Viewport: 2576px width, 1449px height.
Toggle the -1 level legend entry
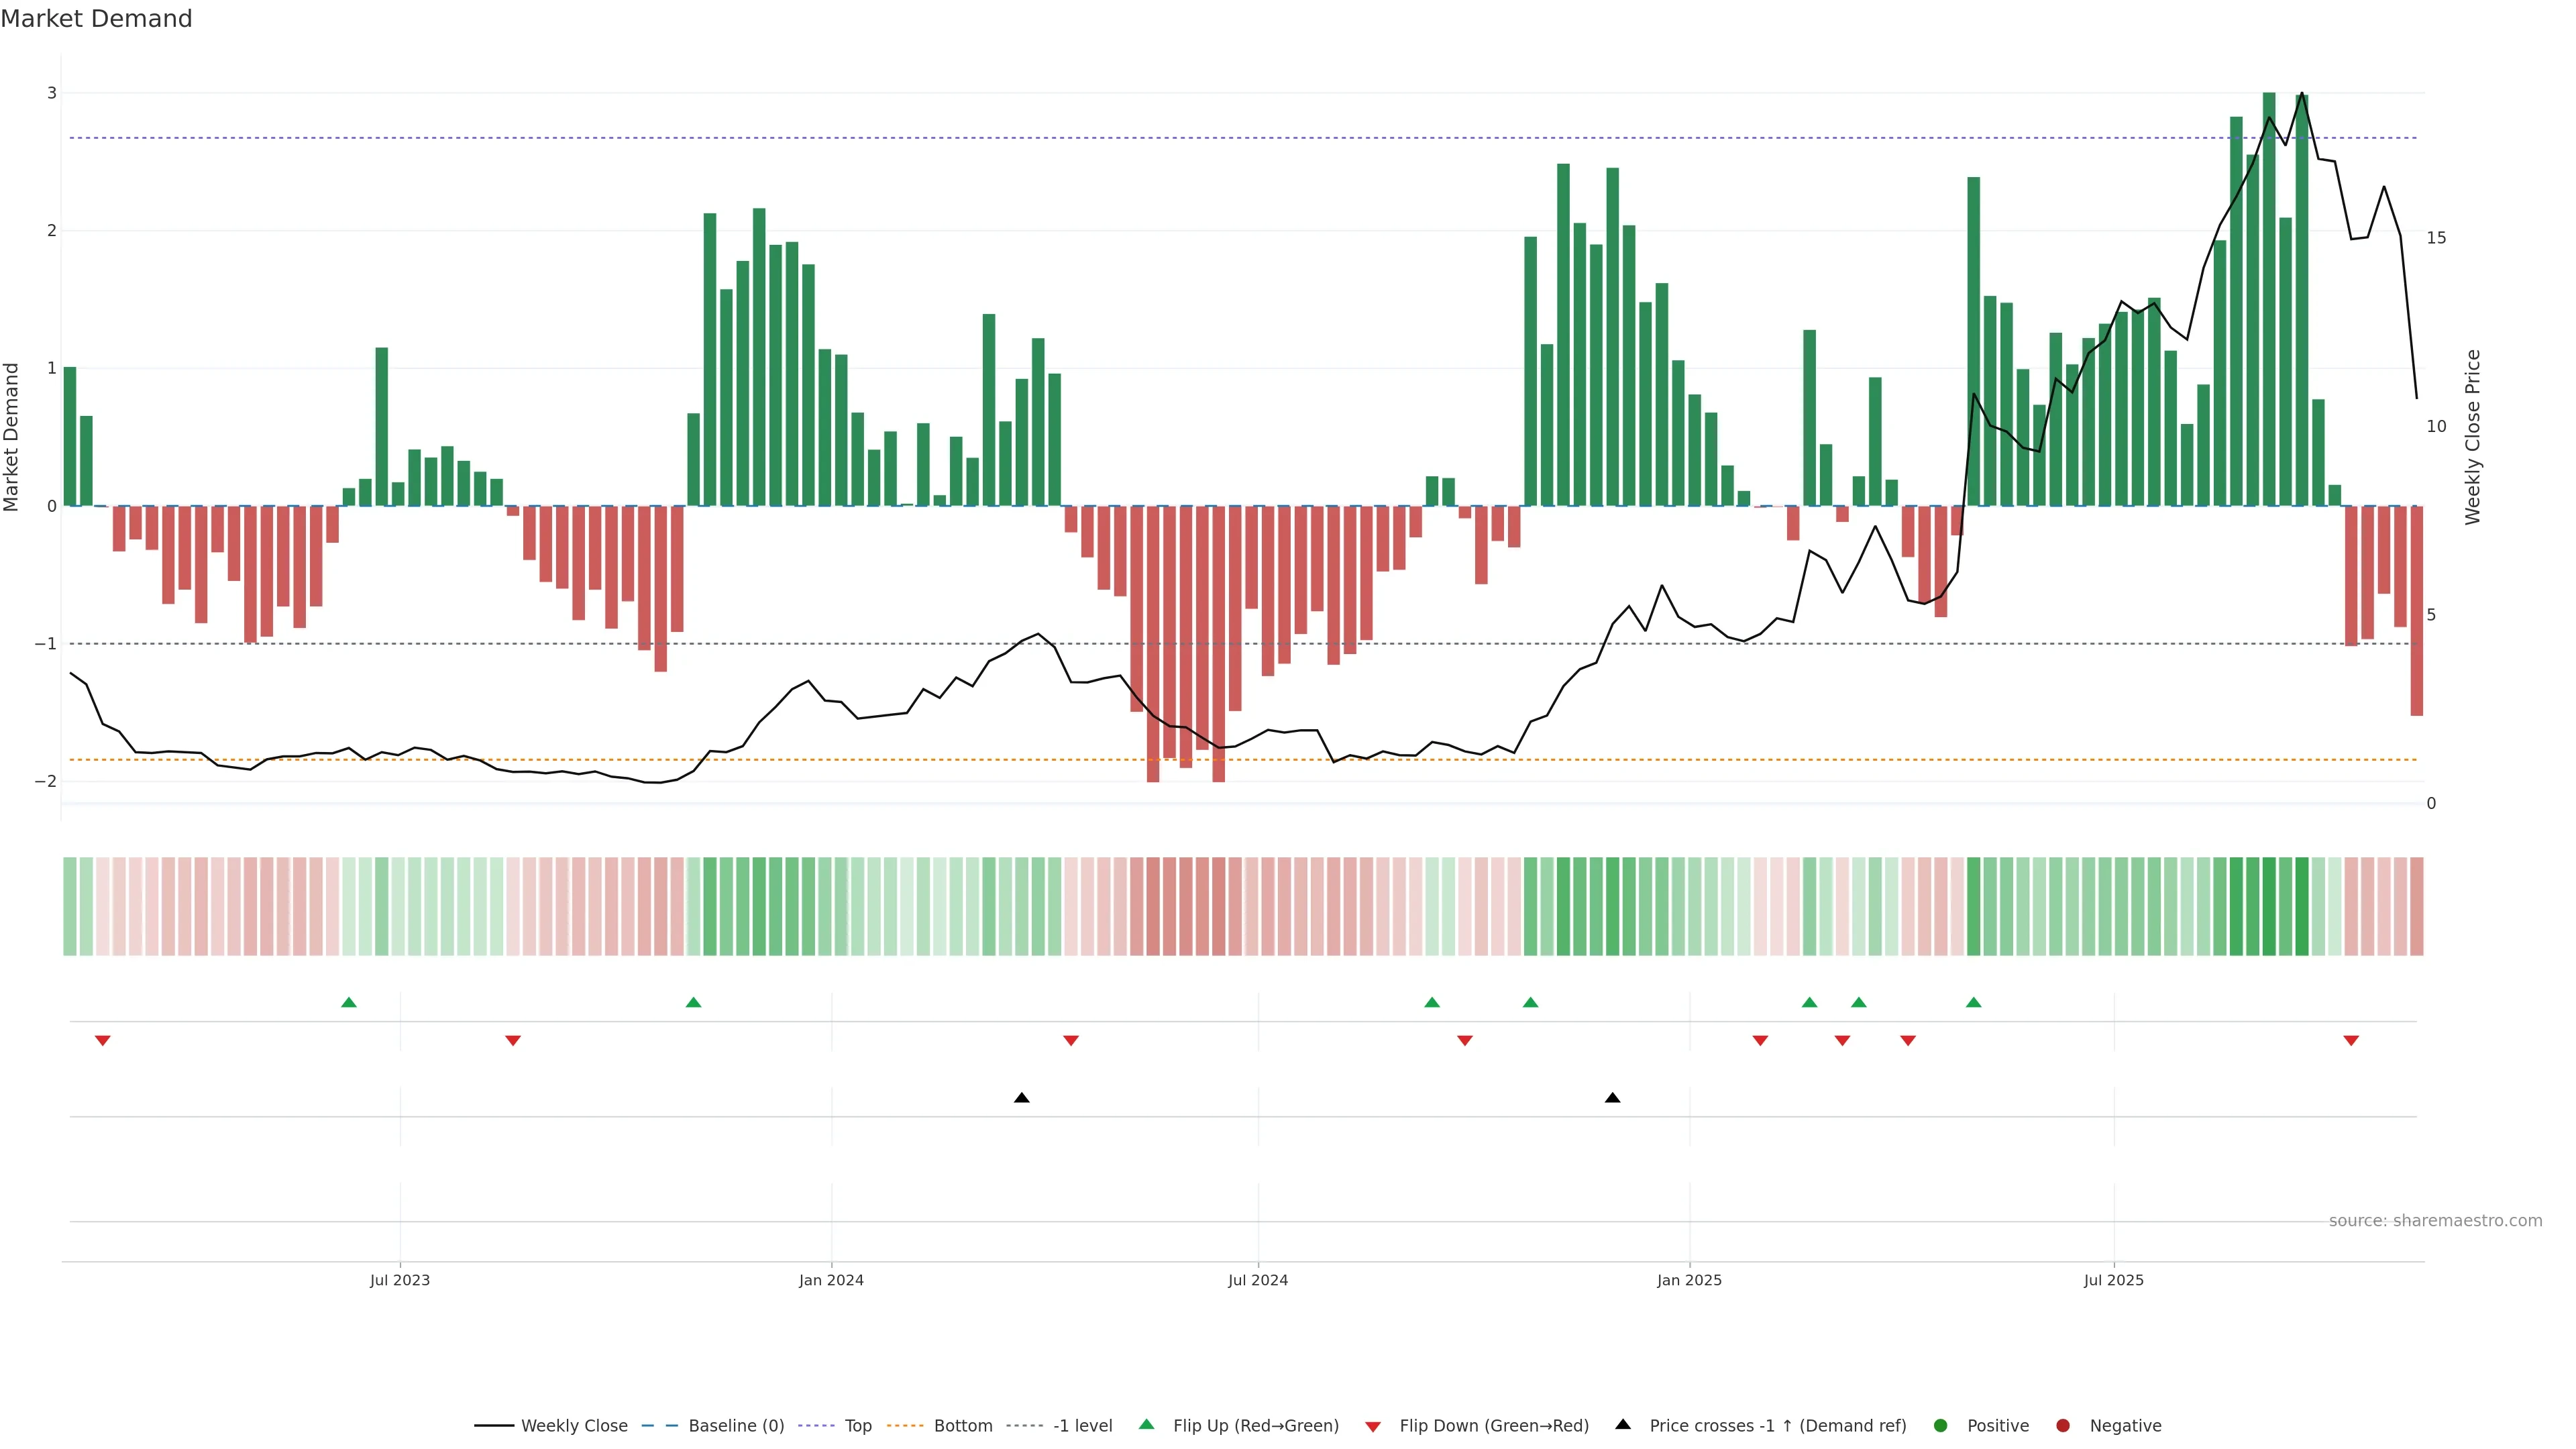pos(1082,1426)
